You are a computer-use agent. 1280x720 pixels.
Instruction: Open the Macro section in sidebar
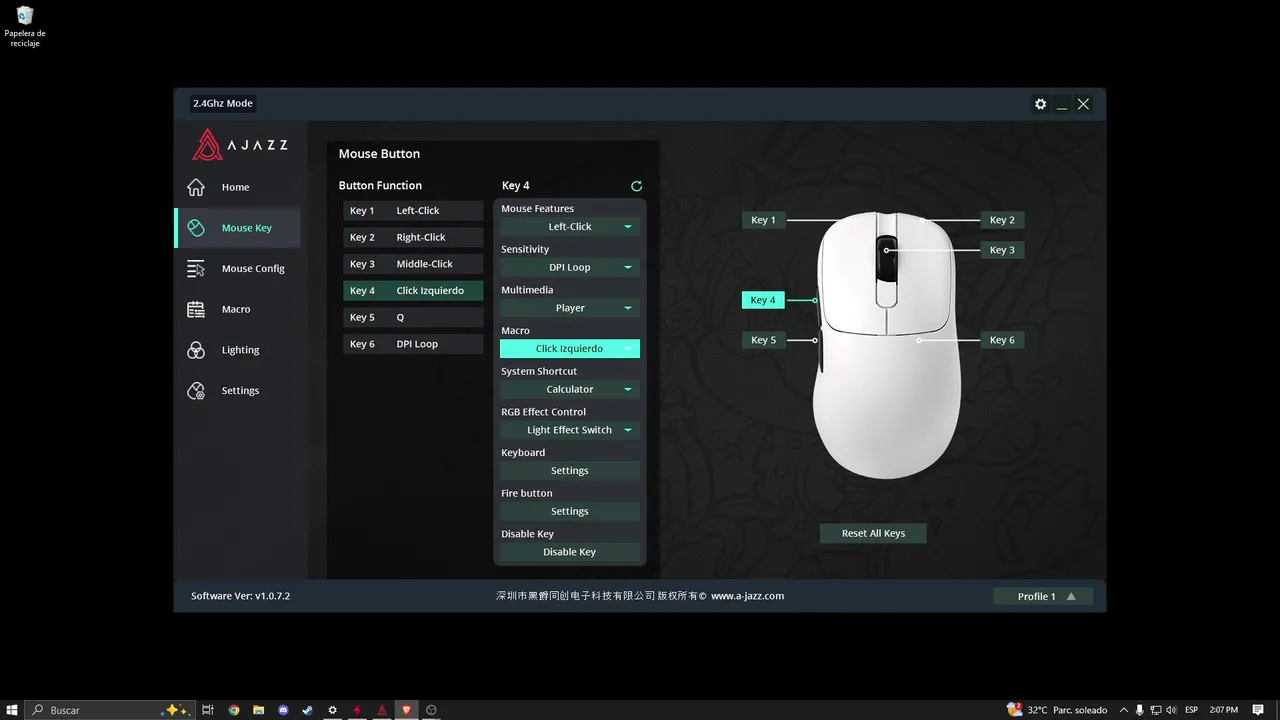point(237,310)
